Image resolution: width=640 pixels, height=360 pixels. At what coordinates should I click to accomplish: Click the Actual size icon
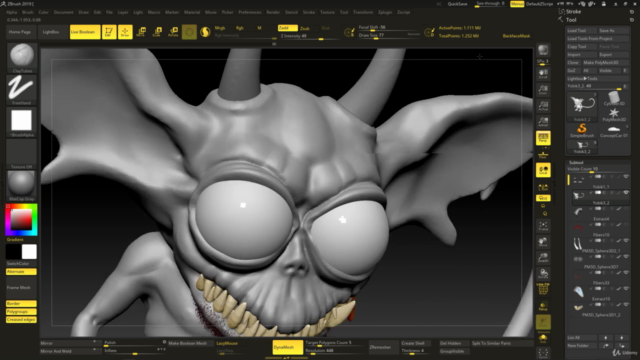coord(543,106)
